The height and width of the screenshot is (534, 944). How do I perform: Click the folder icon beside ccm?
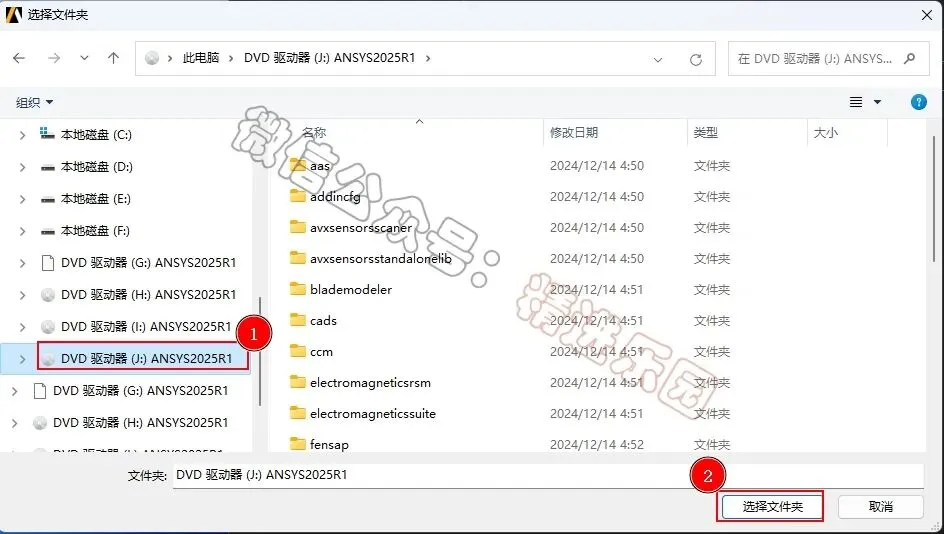pyautogui.click(x=297, y=351)
